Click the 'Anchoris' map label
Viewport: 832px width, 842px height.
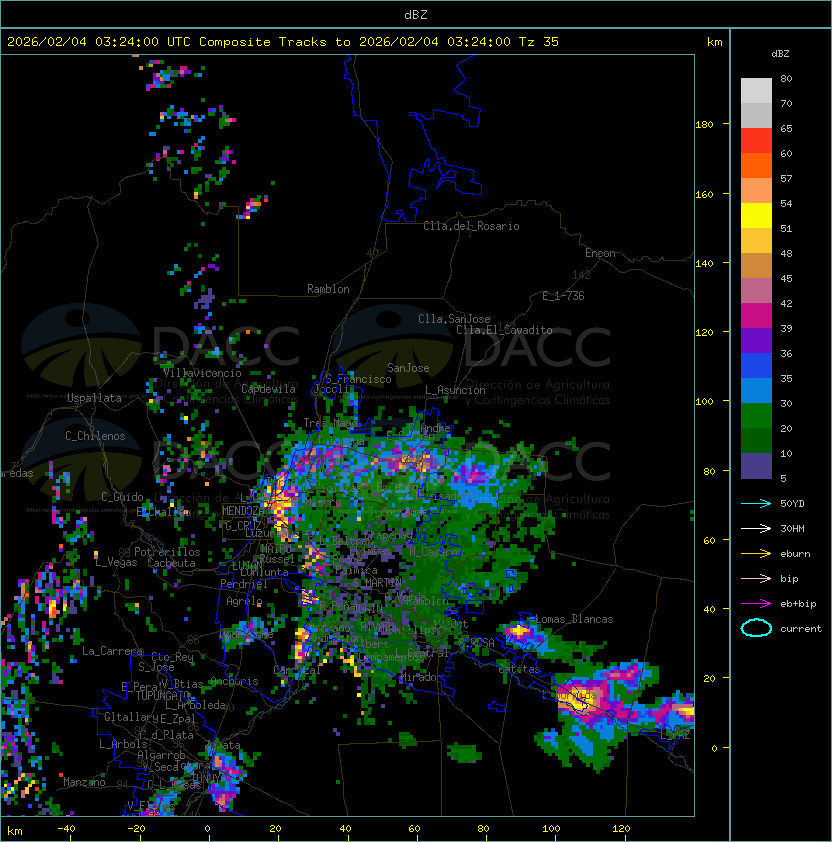pyautogui.click(x=234, y=681)
